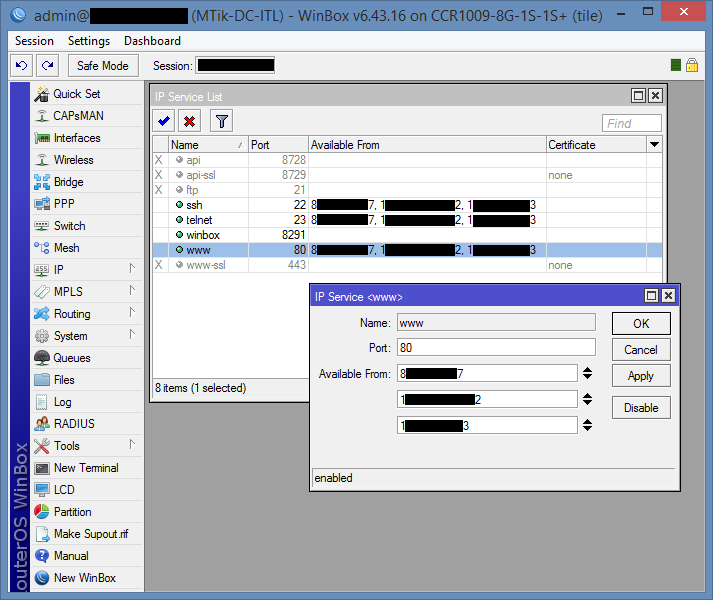Open the Interfaces menu item
713x600 pixels.
[x=86, y=138]
